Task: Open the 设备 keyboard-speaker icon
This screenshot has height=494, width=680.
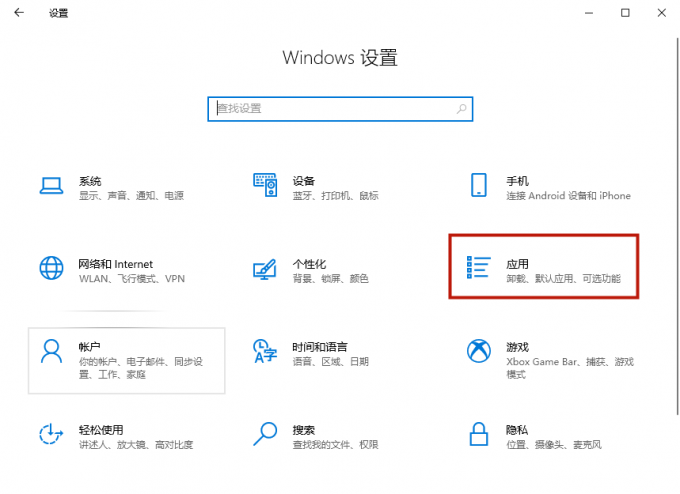Action: coord(265,185)
